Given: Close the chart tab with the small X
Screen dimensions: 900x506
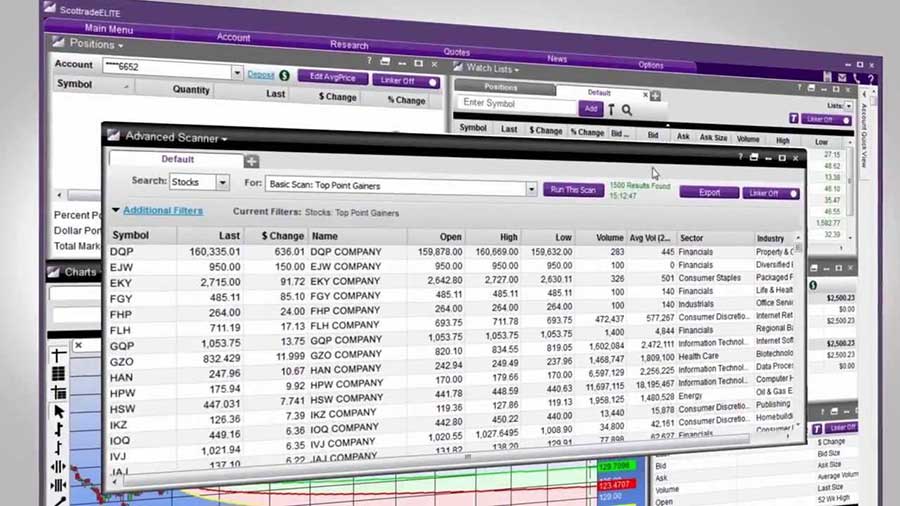Looking at the screenshot, I should click(x=79, y=345).
